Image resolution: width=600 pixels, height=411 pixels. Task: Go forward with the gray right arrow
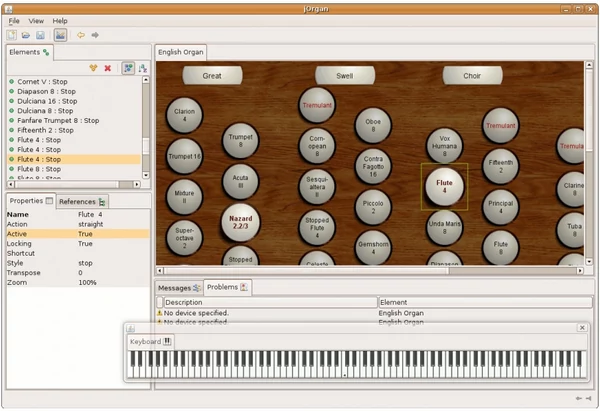[x=95, y=35]
